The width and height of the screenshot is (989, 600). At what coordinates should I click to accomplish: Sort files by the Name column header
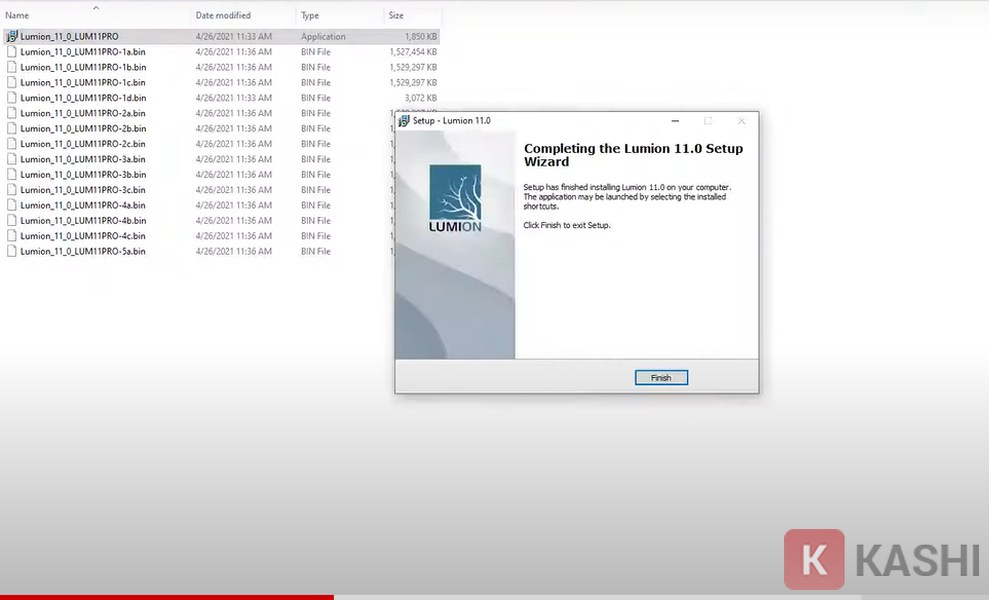tap(18, 16)
